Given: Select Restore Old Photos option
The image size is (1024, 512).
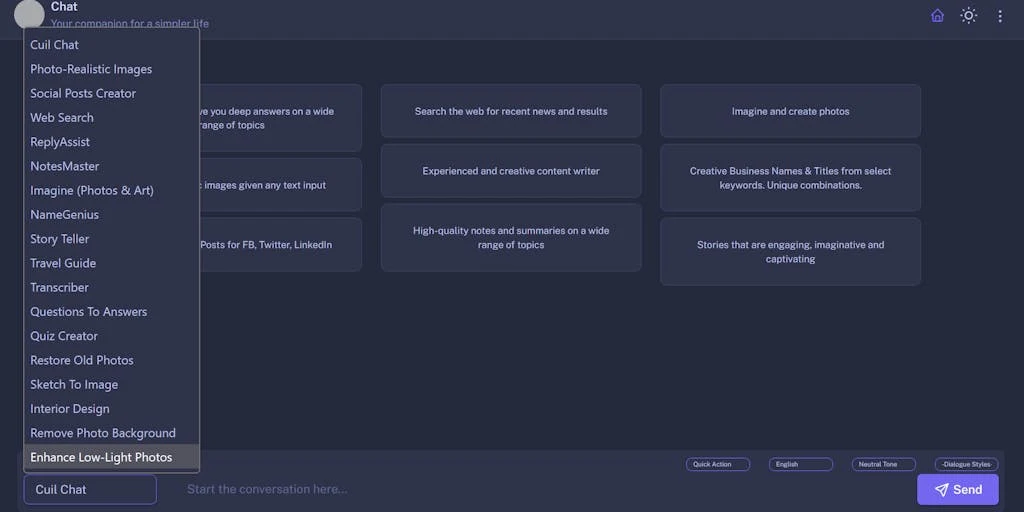Looking at the screenshot, I should (111, 360).
